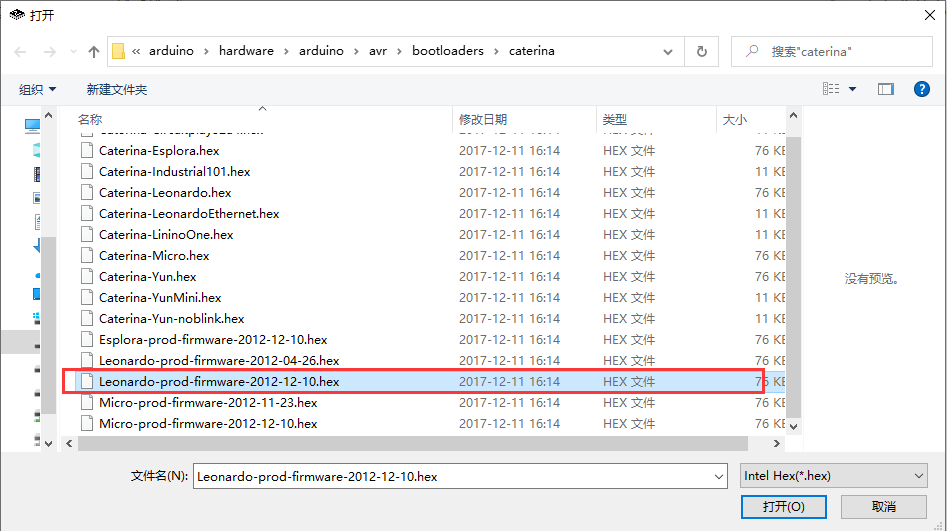Go back with the back arrow

click(x=20, y=52)
